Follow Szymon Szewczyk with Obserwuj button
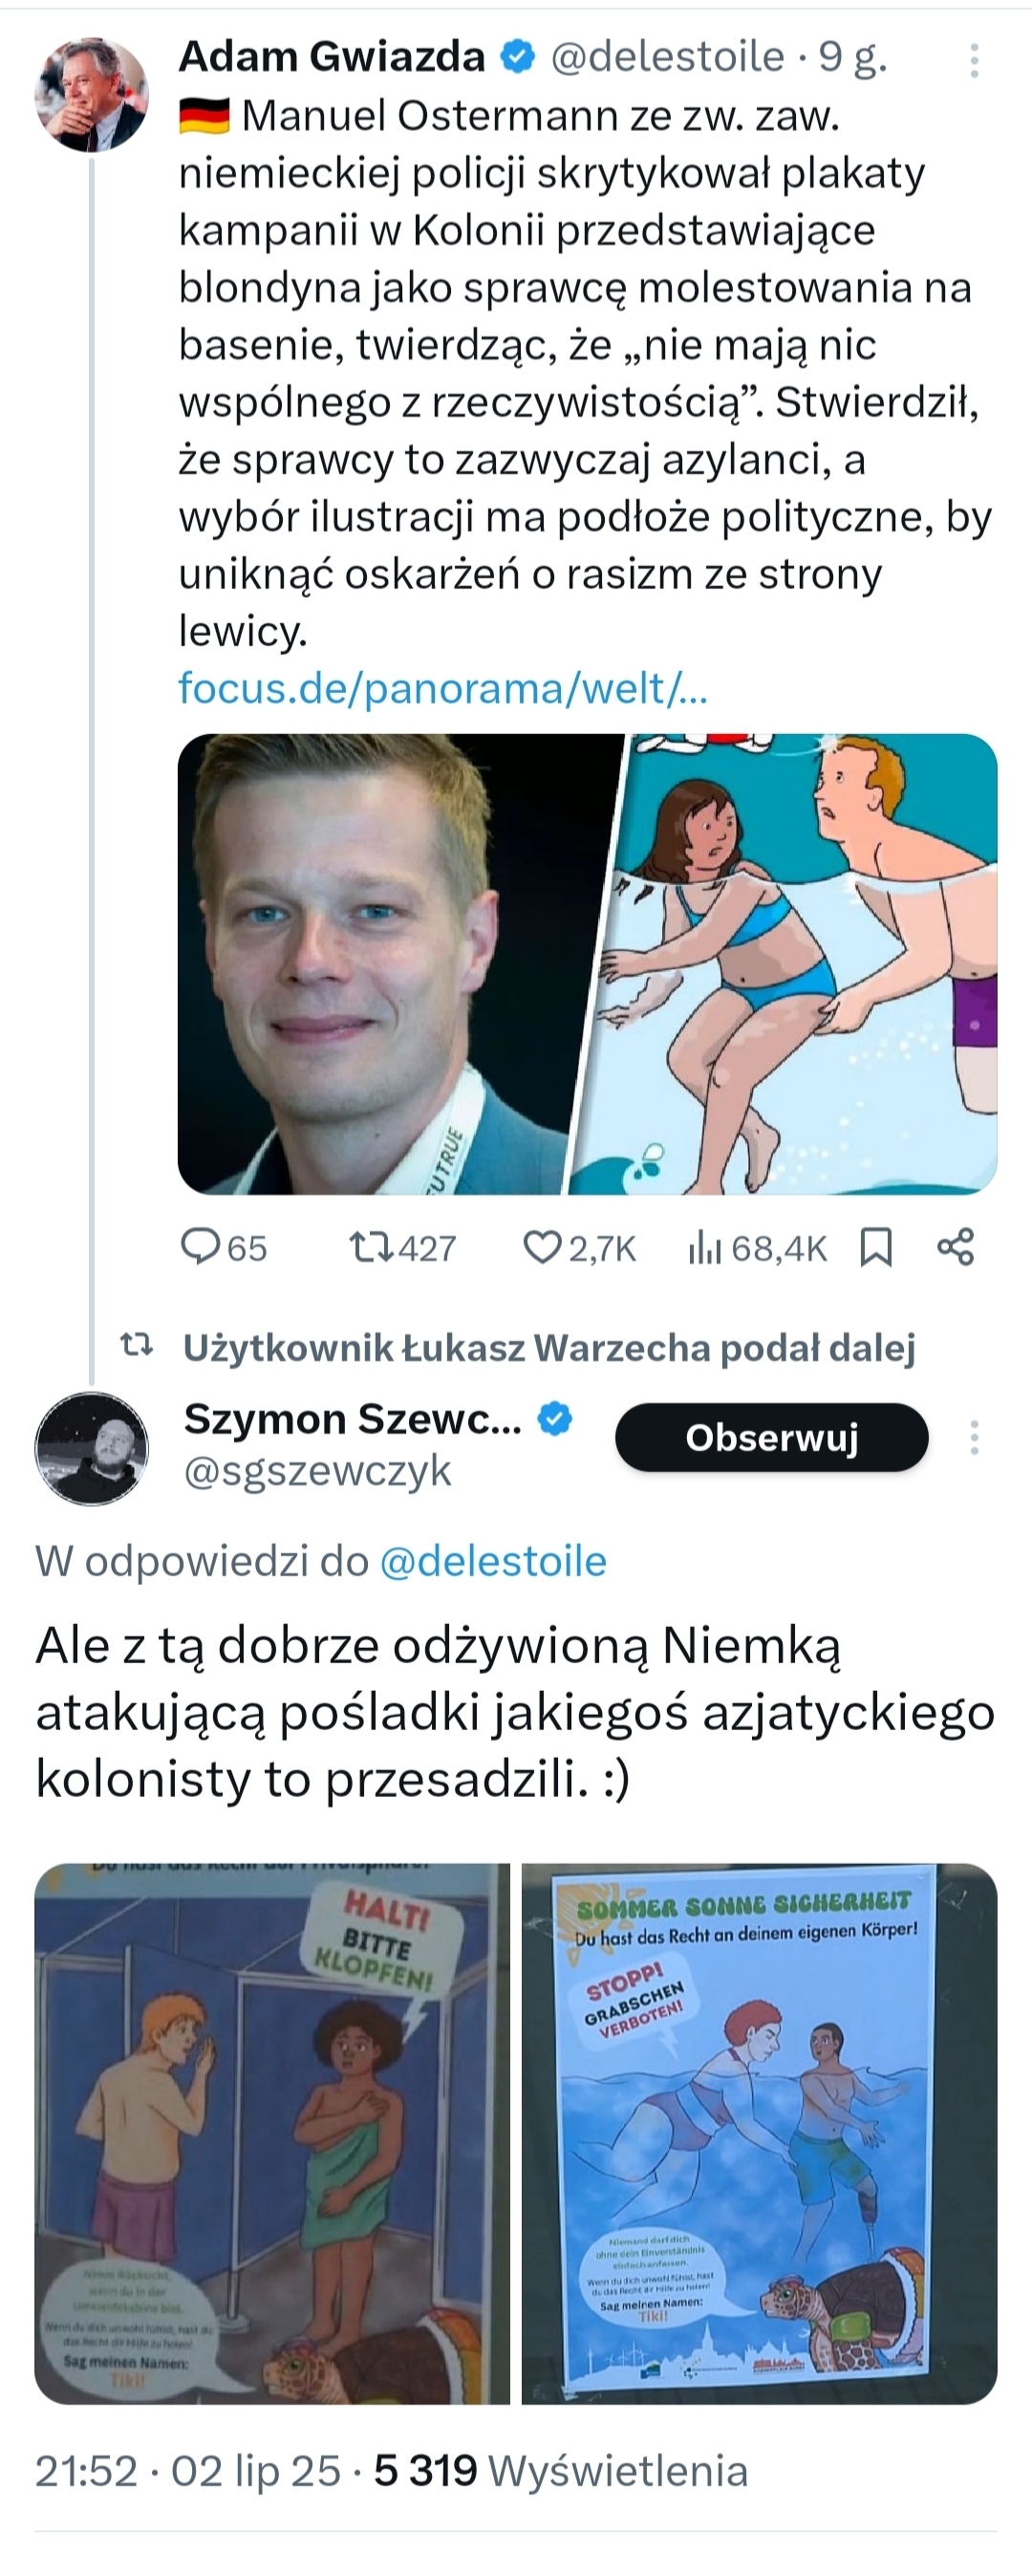The width and height of the screenshot is (1032, 2576). [771, 1437]
